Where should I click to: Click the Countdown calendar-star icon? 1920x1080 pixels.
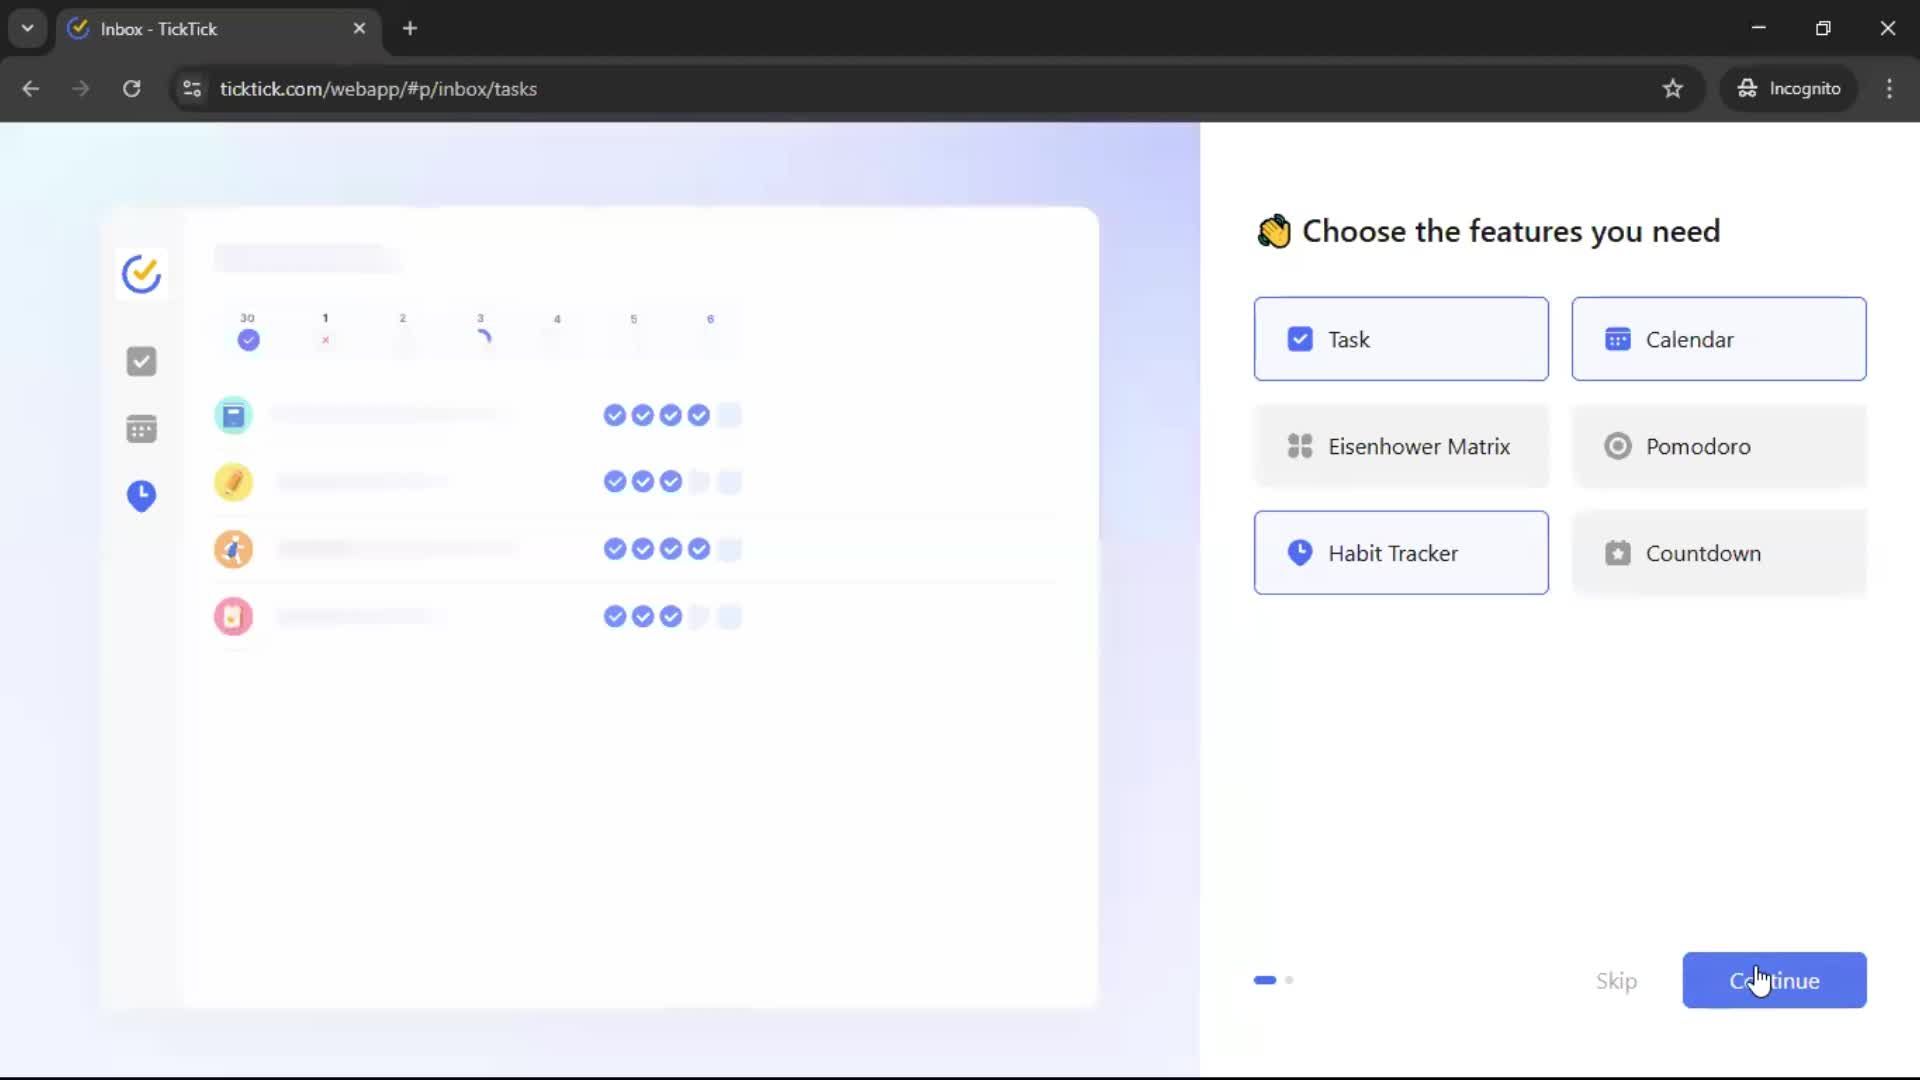[x=1617, y=553]
